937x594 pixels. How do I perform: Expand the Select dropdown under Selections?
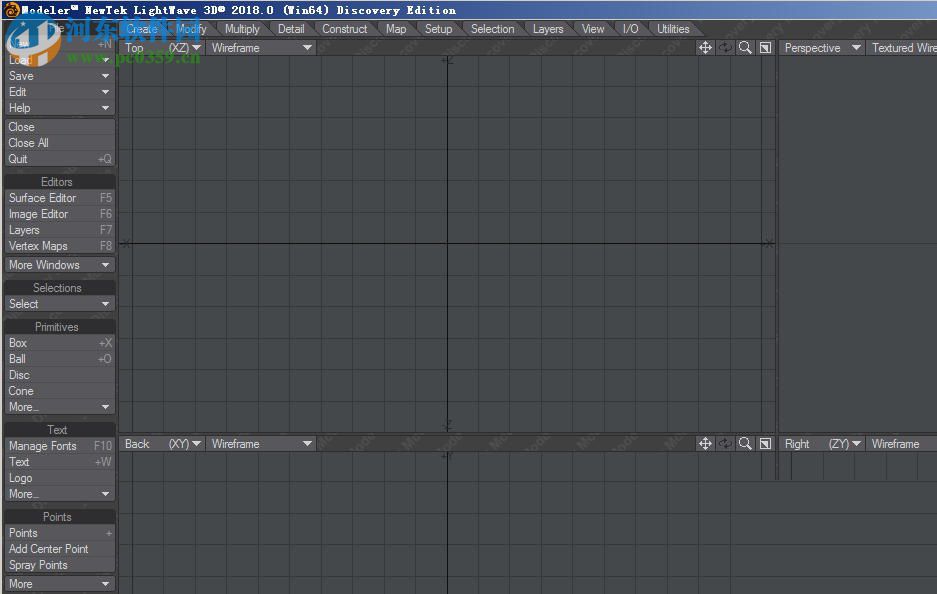[59, 304]
